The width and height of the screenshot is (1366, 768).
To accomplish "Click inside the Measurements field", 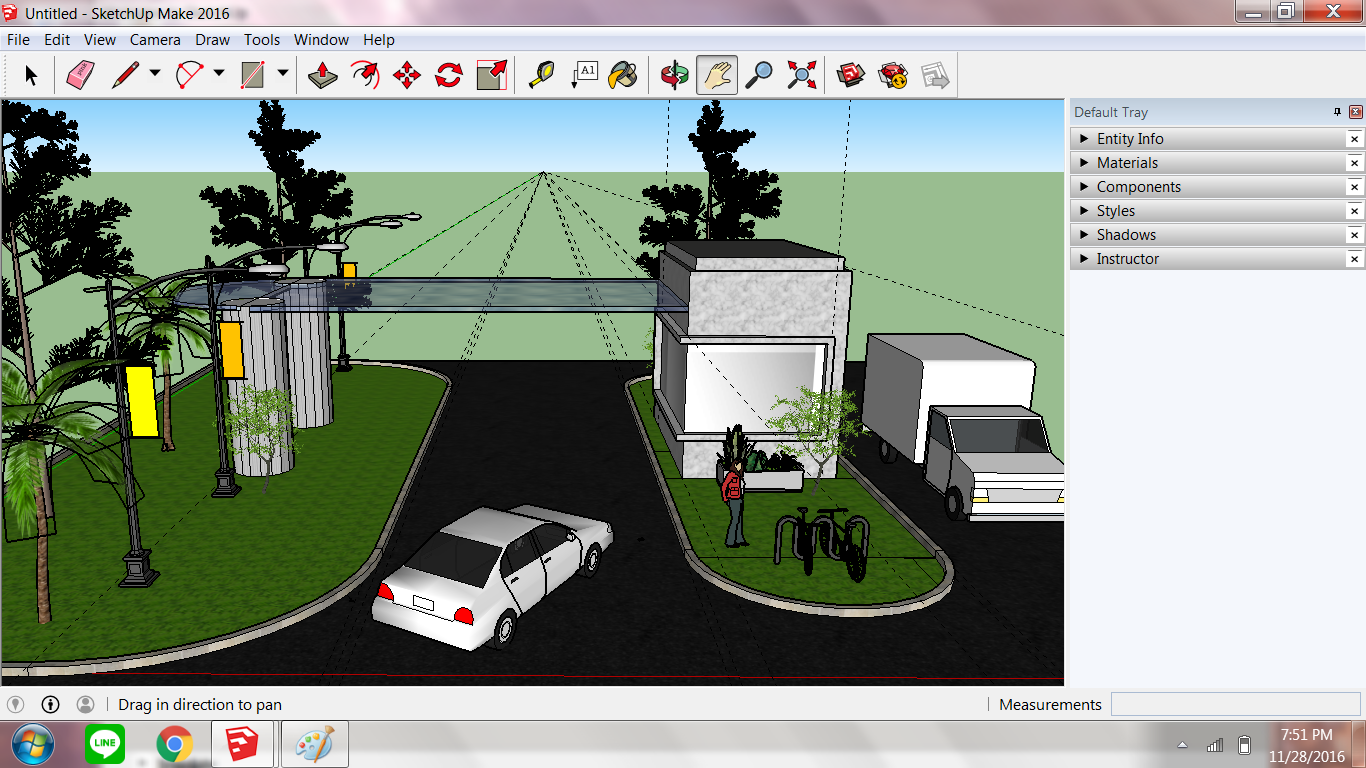I will (1235, 704).
